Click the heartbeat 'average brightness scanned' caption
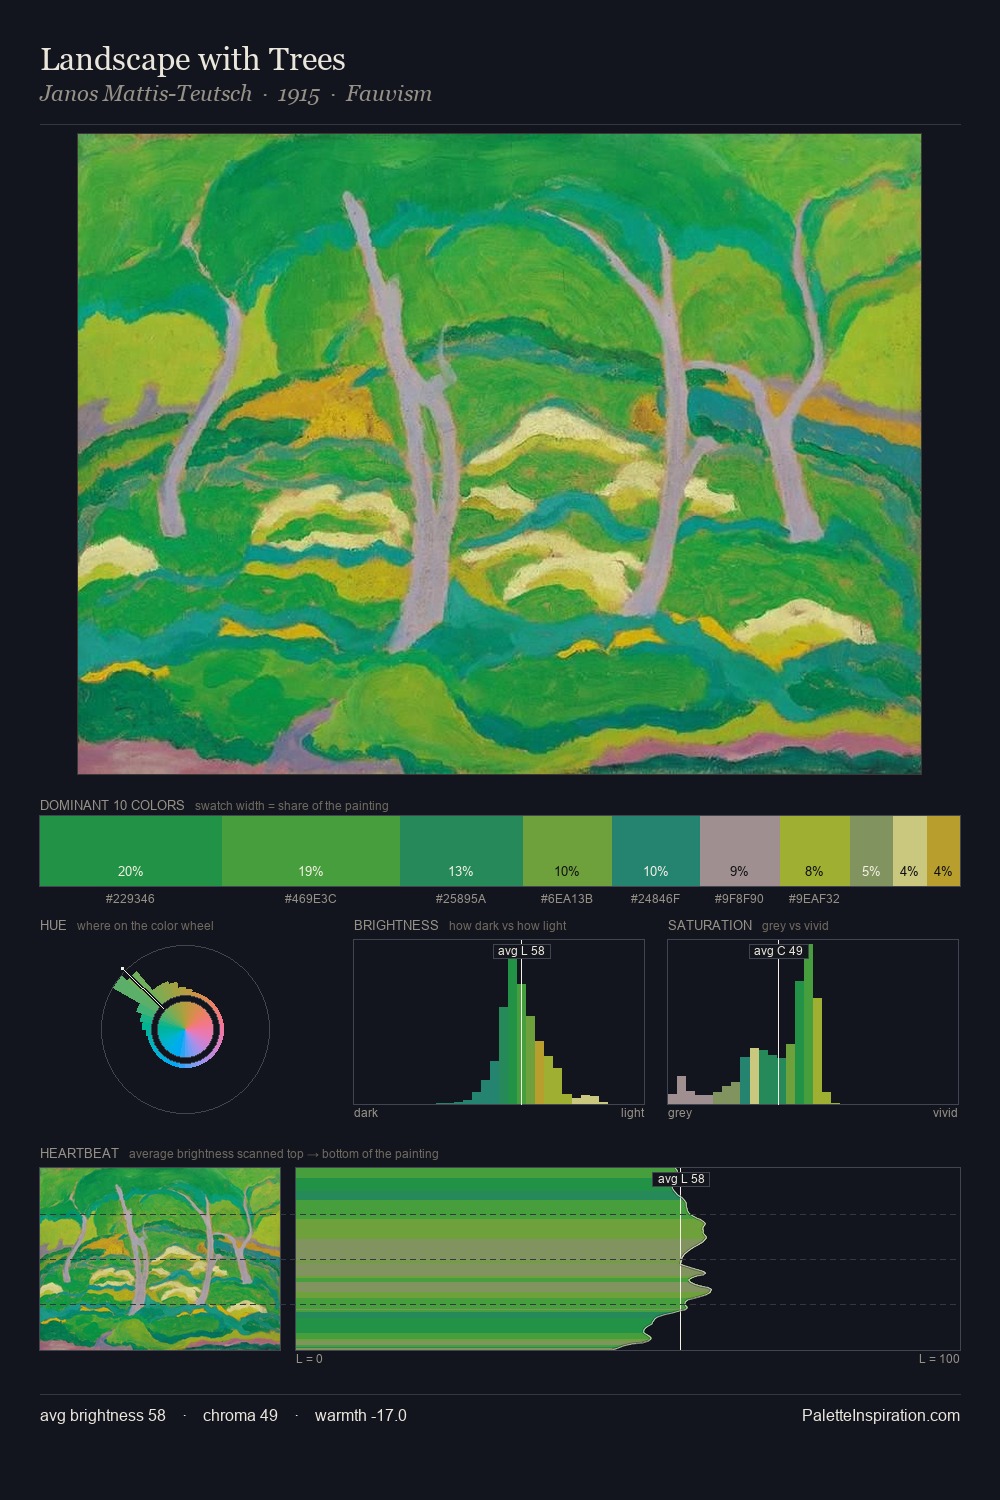 [x=284, y=1154]
